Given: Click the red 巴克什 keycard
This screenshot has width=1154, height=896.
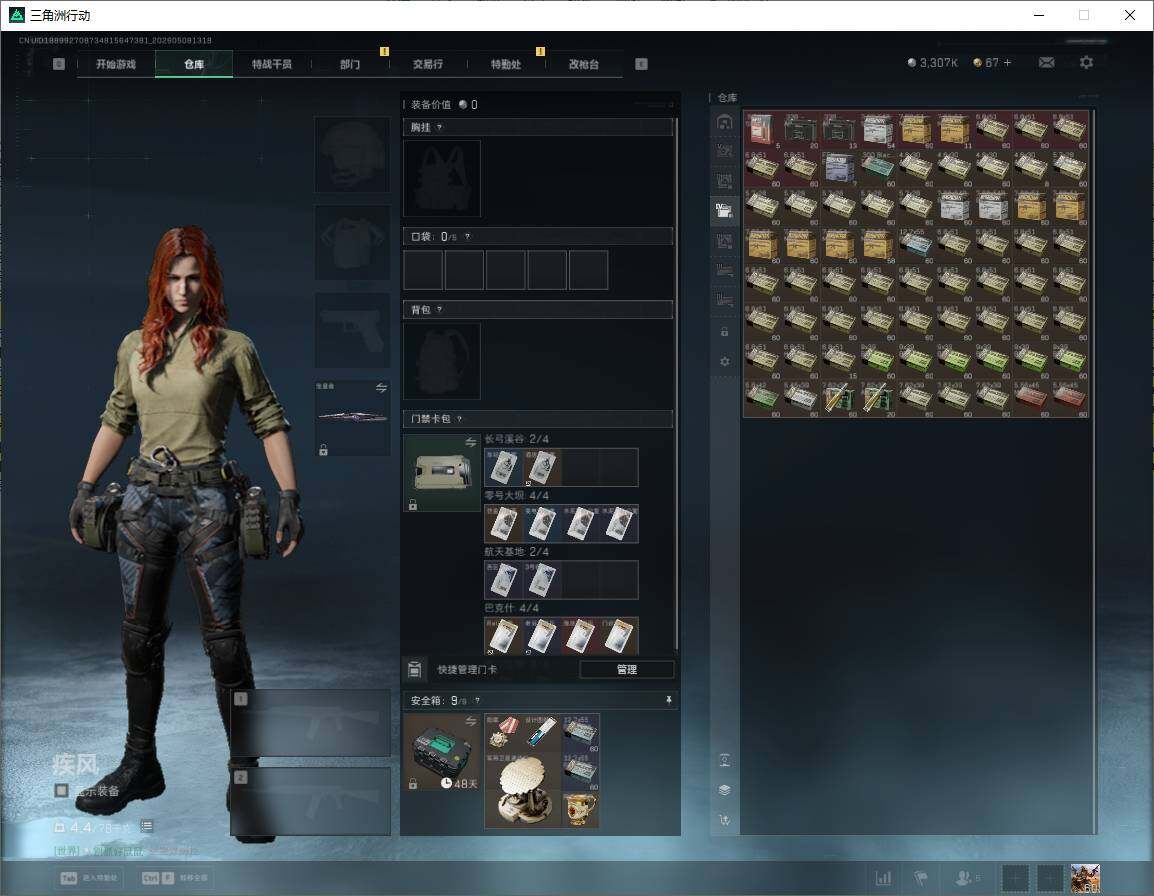Looking at the screenshot, I should [x=580, y=635].
